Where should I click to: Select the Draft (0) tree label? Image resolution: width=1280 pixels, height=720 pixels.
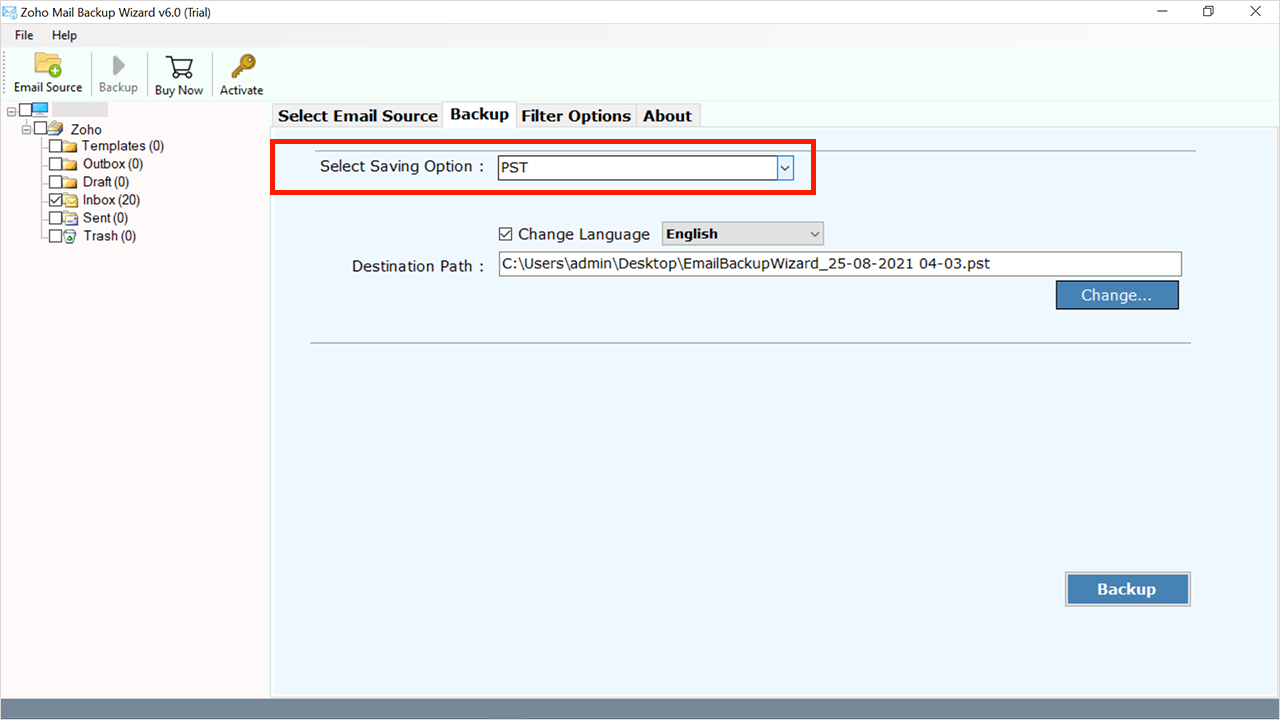[x=106, y=182]
